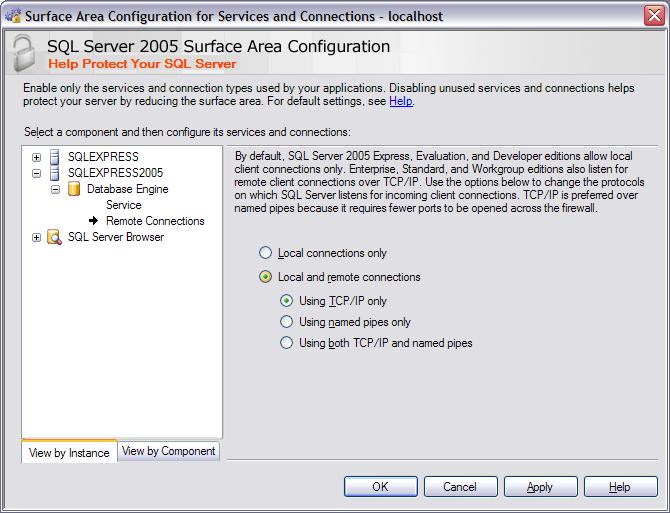Screen dimensions: 670x513
Task: Click the SQLEXPRESS2005 server instance icon
Action: click(55, 173)
